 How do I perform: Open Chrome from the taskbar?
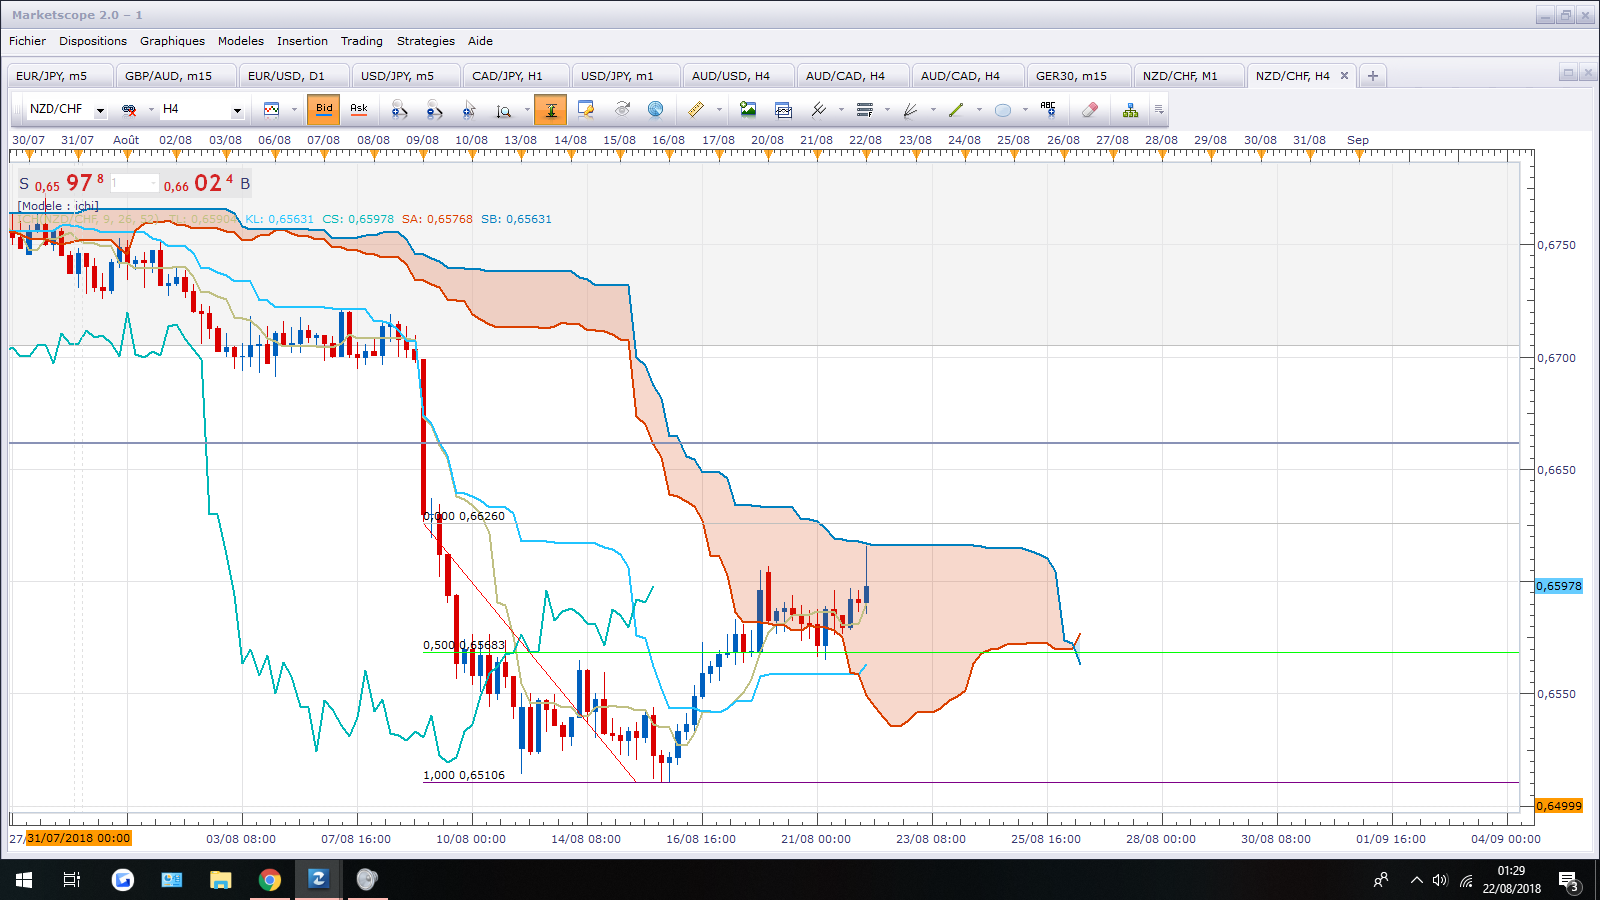click(269, 880)
